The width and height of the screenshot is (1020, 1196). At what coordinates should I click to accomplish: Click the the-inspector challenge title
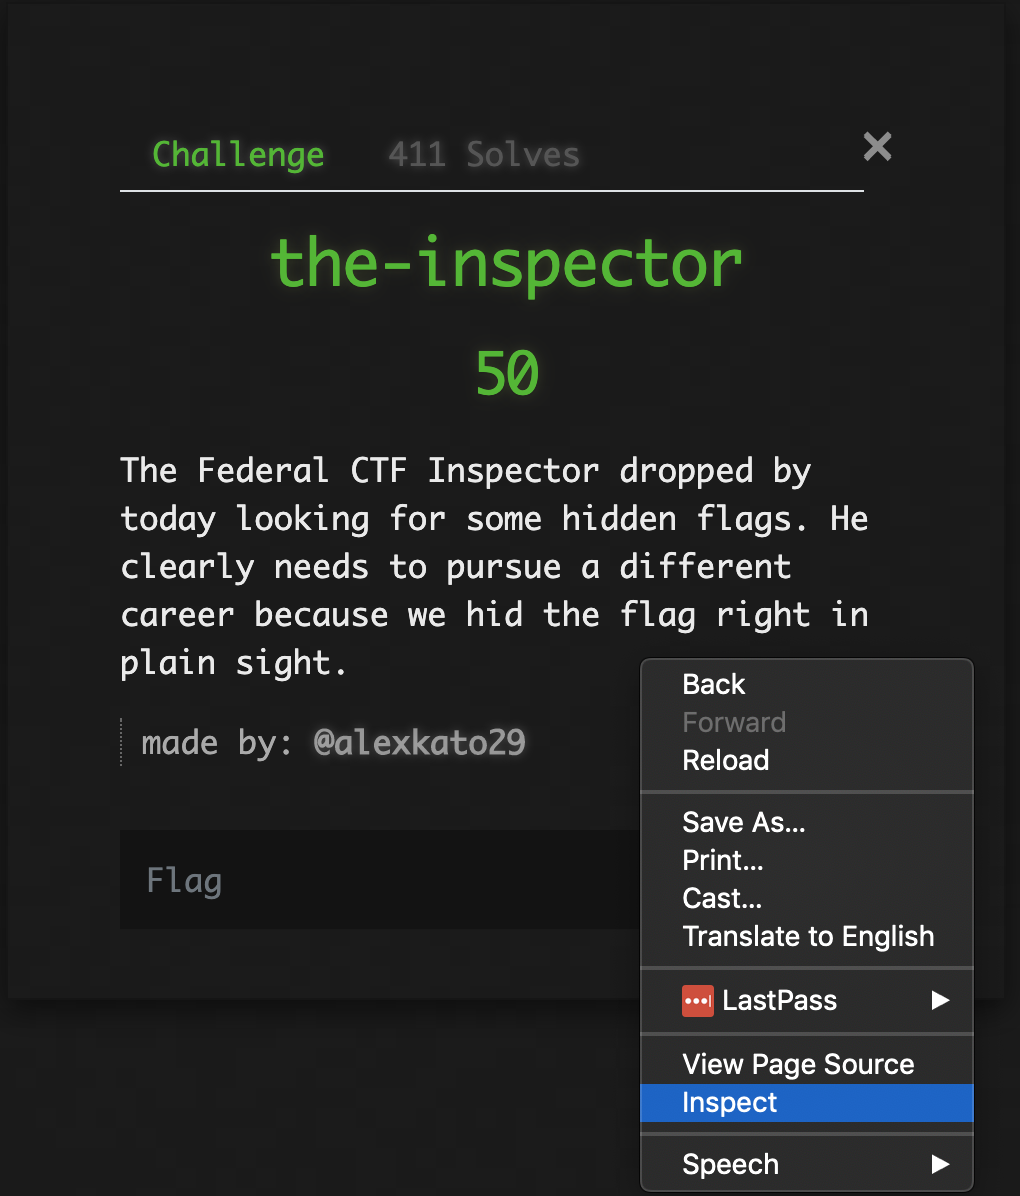point(507,263)
